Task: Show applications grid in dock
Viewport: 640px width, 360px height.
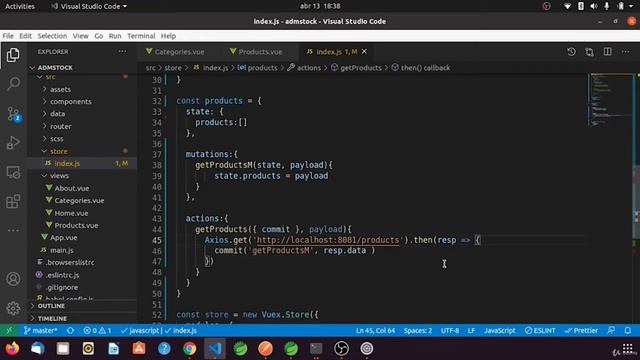Action: tap(627, 349)
